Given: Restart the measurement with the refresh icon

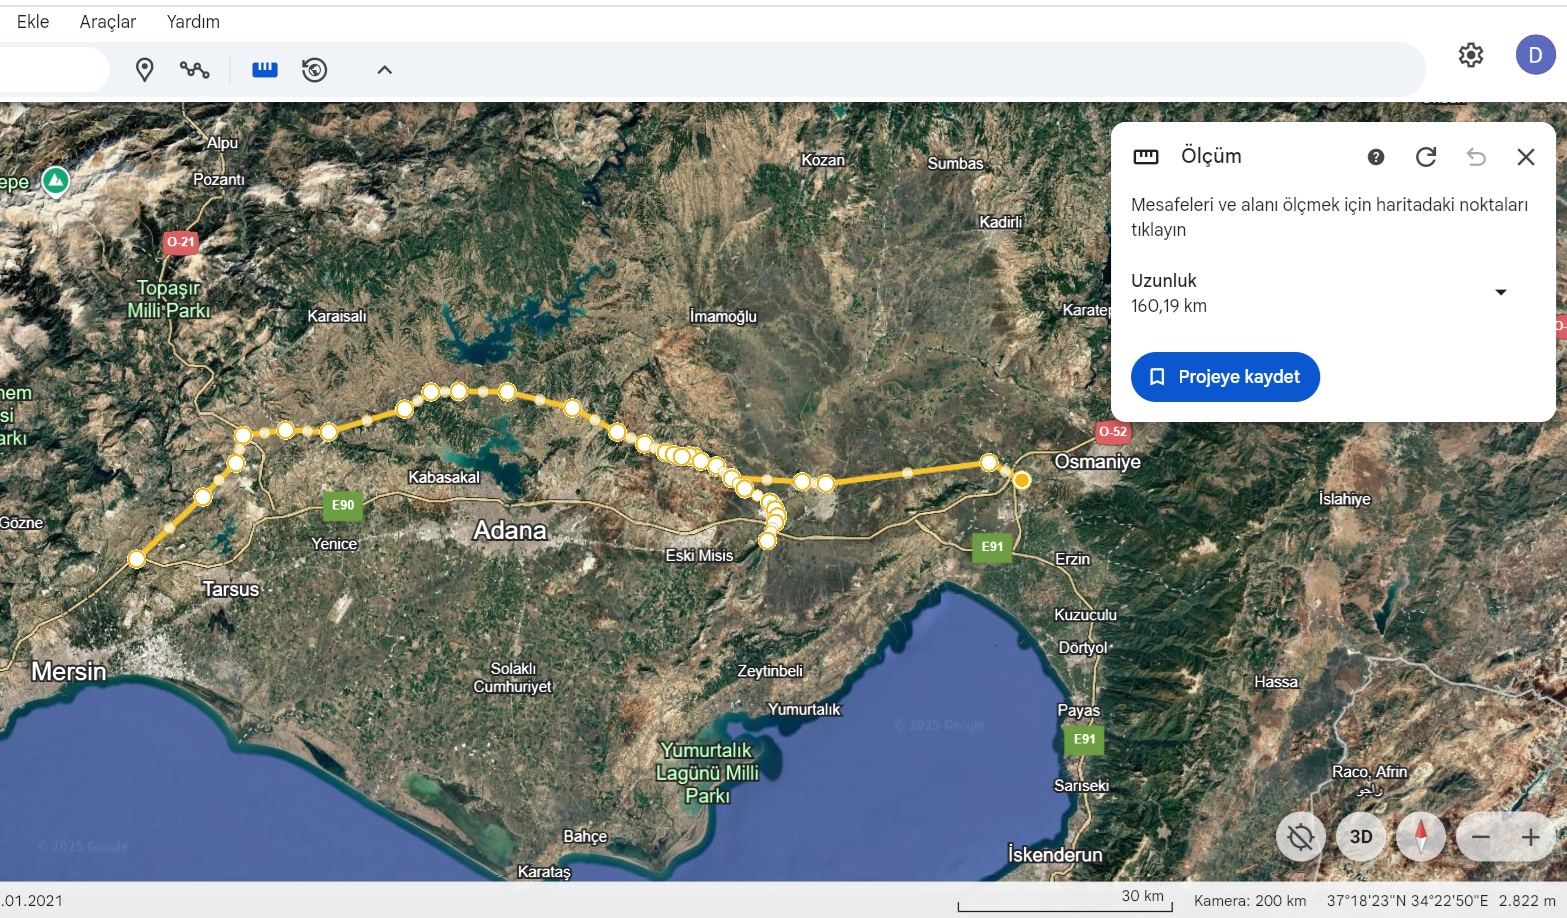Looking at the screenshot, I should coord(1426,157).
